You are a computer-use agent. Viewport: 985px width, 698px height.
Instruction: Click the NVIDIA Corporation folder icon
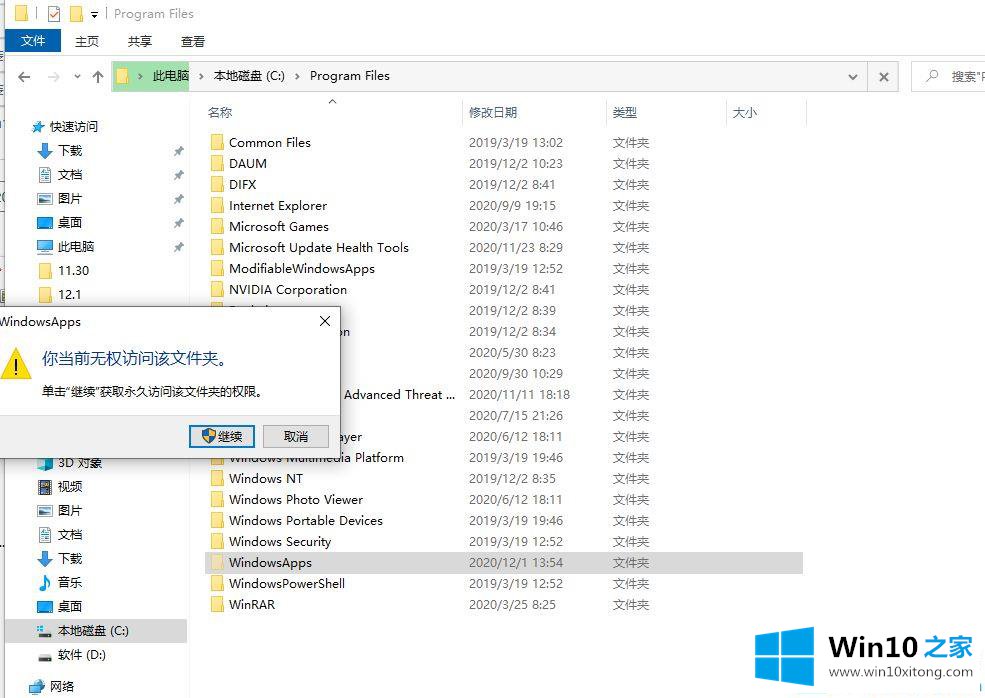pos(217,290)
